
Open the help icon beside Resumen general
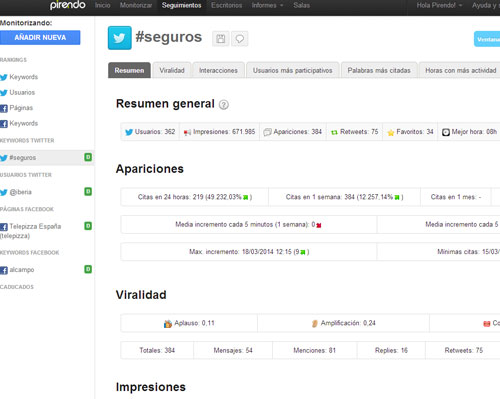(224, 105)
